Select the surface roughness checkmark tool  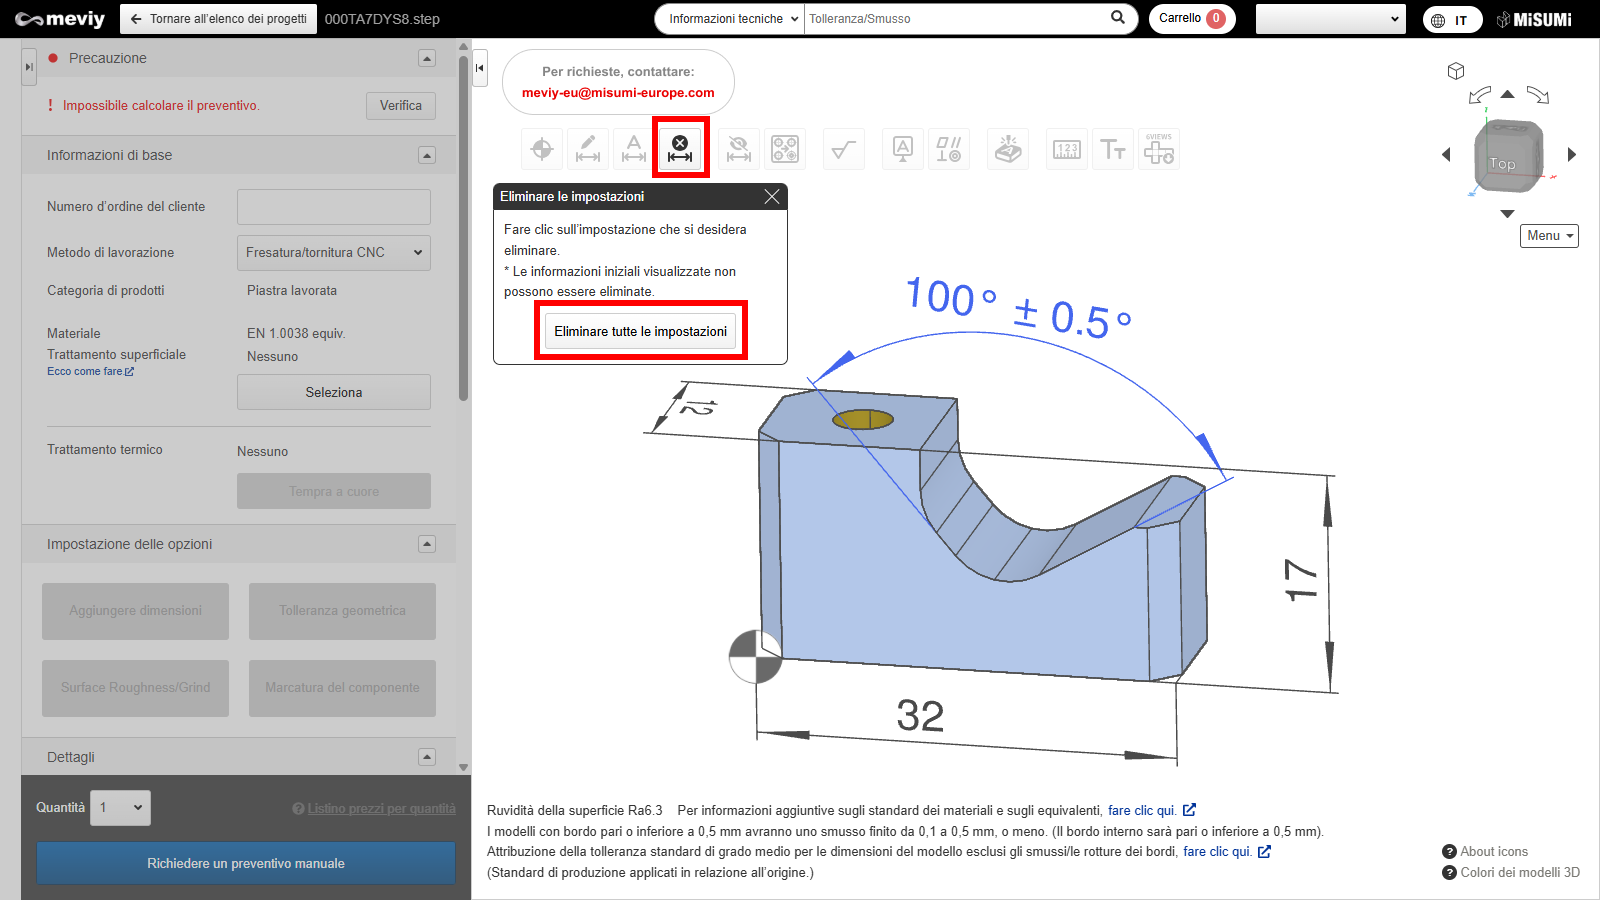[x=844, y=149]
